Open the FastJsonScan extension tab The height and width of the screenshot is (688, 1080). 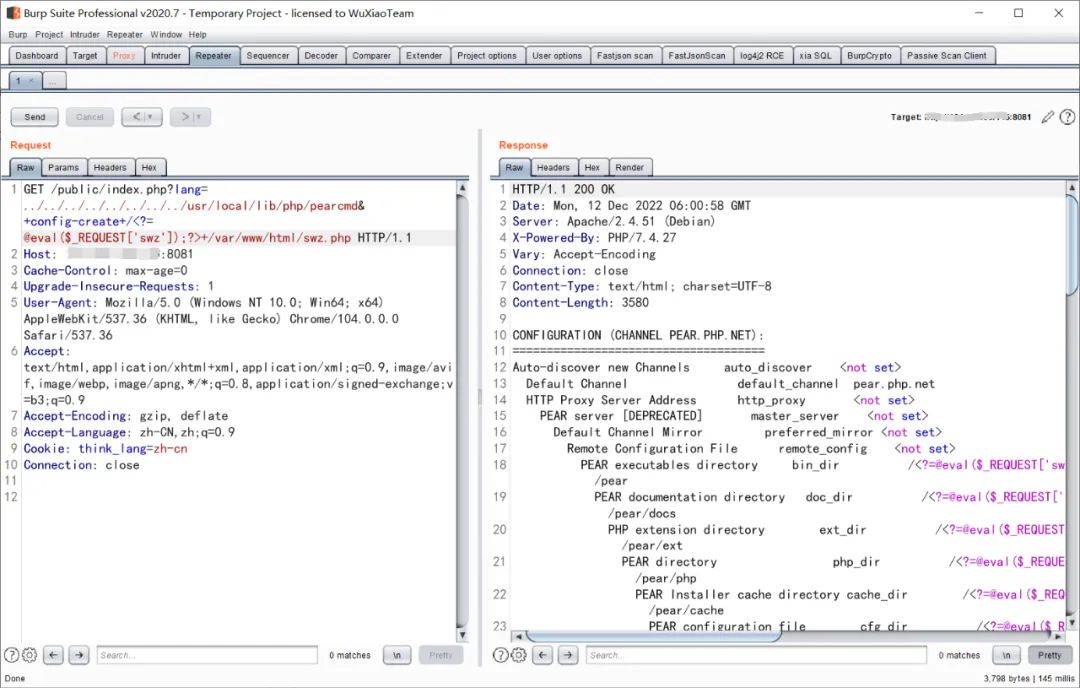697,56
